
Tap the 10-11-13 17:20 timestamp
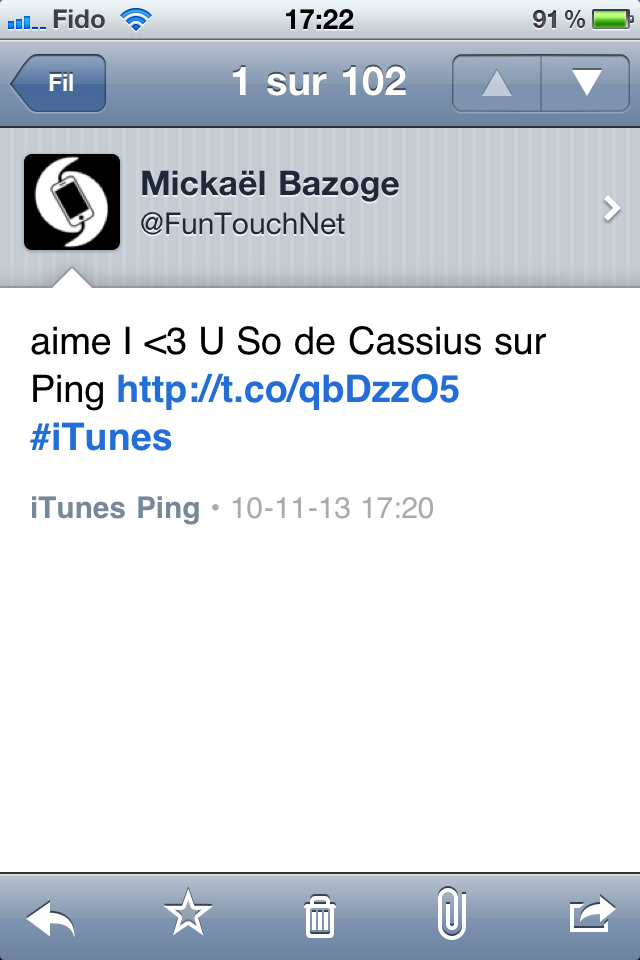pyautogui.click(x=333, y=508)
